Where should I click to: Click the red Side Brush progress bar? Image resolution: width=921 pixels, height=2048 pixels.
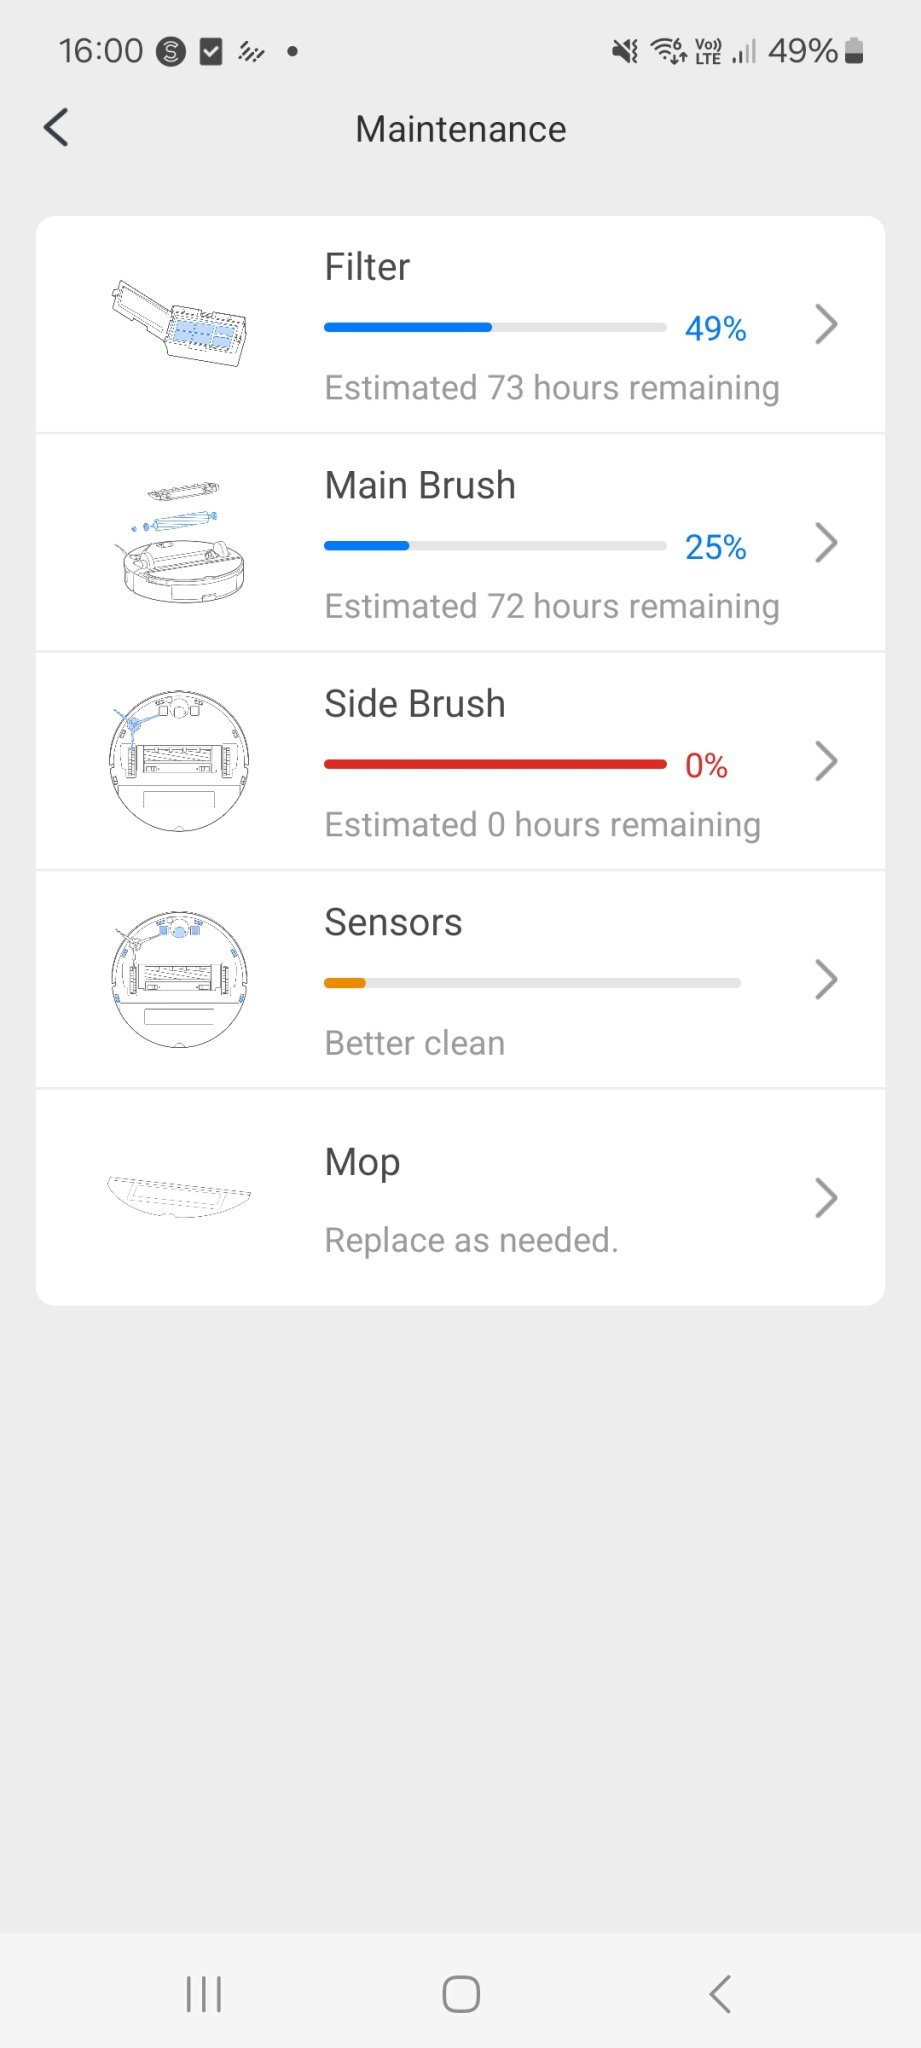[495, 764]
